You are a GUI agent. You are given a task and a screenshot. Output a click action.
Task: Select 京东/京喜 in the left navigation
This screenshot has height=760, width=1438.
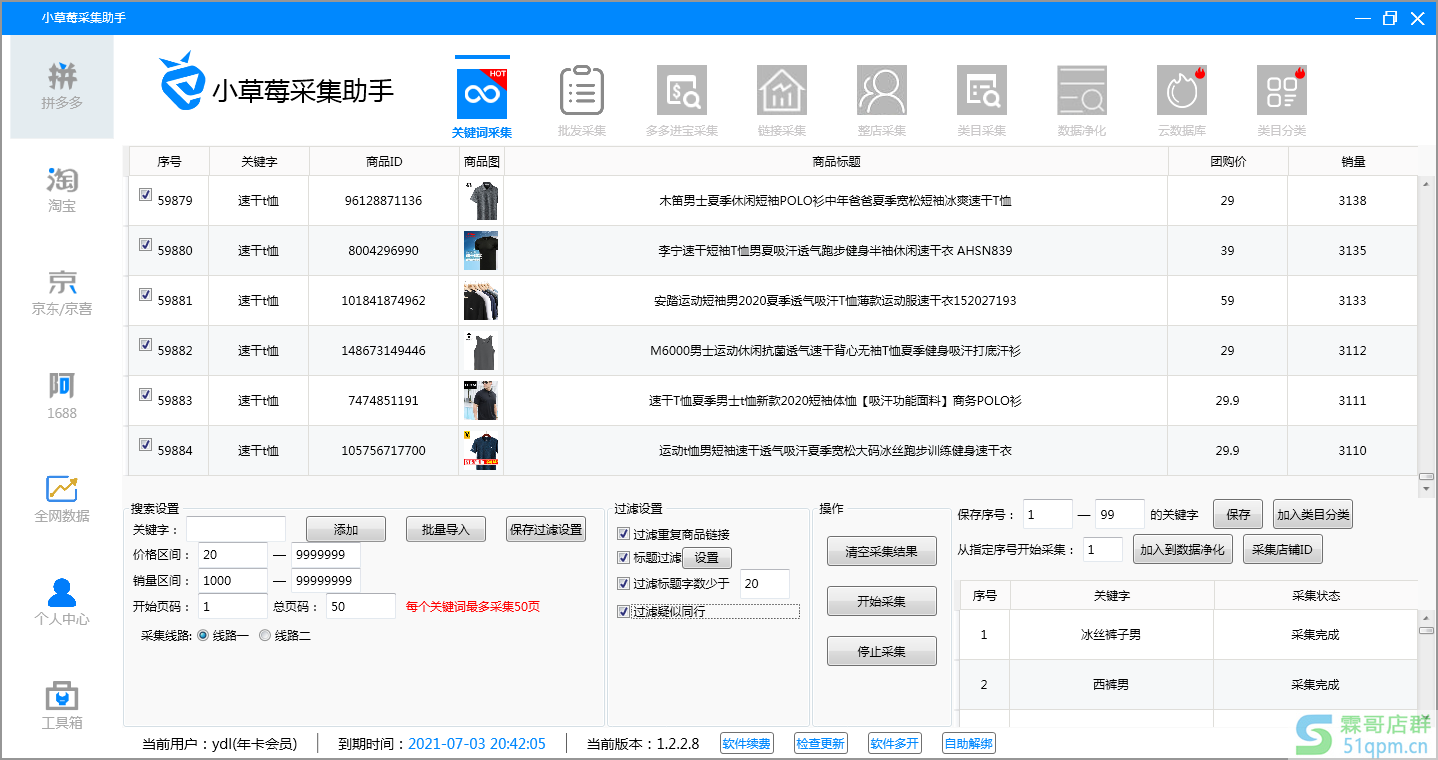click(61, 290)
